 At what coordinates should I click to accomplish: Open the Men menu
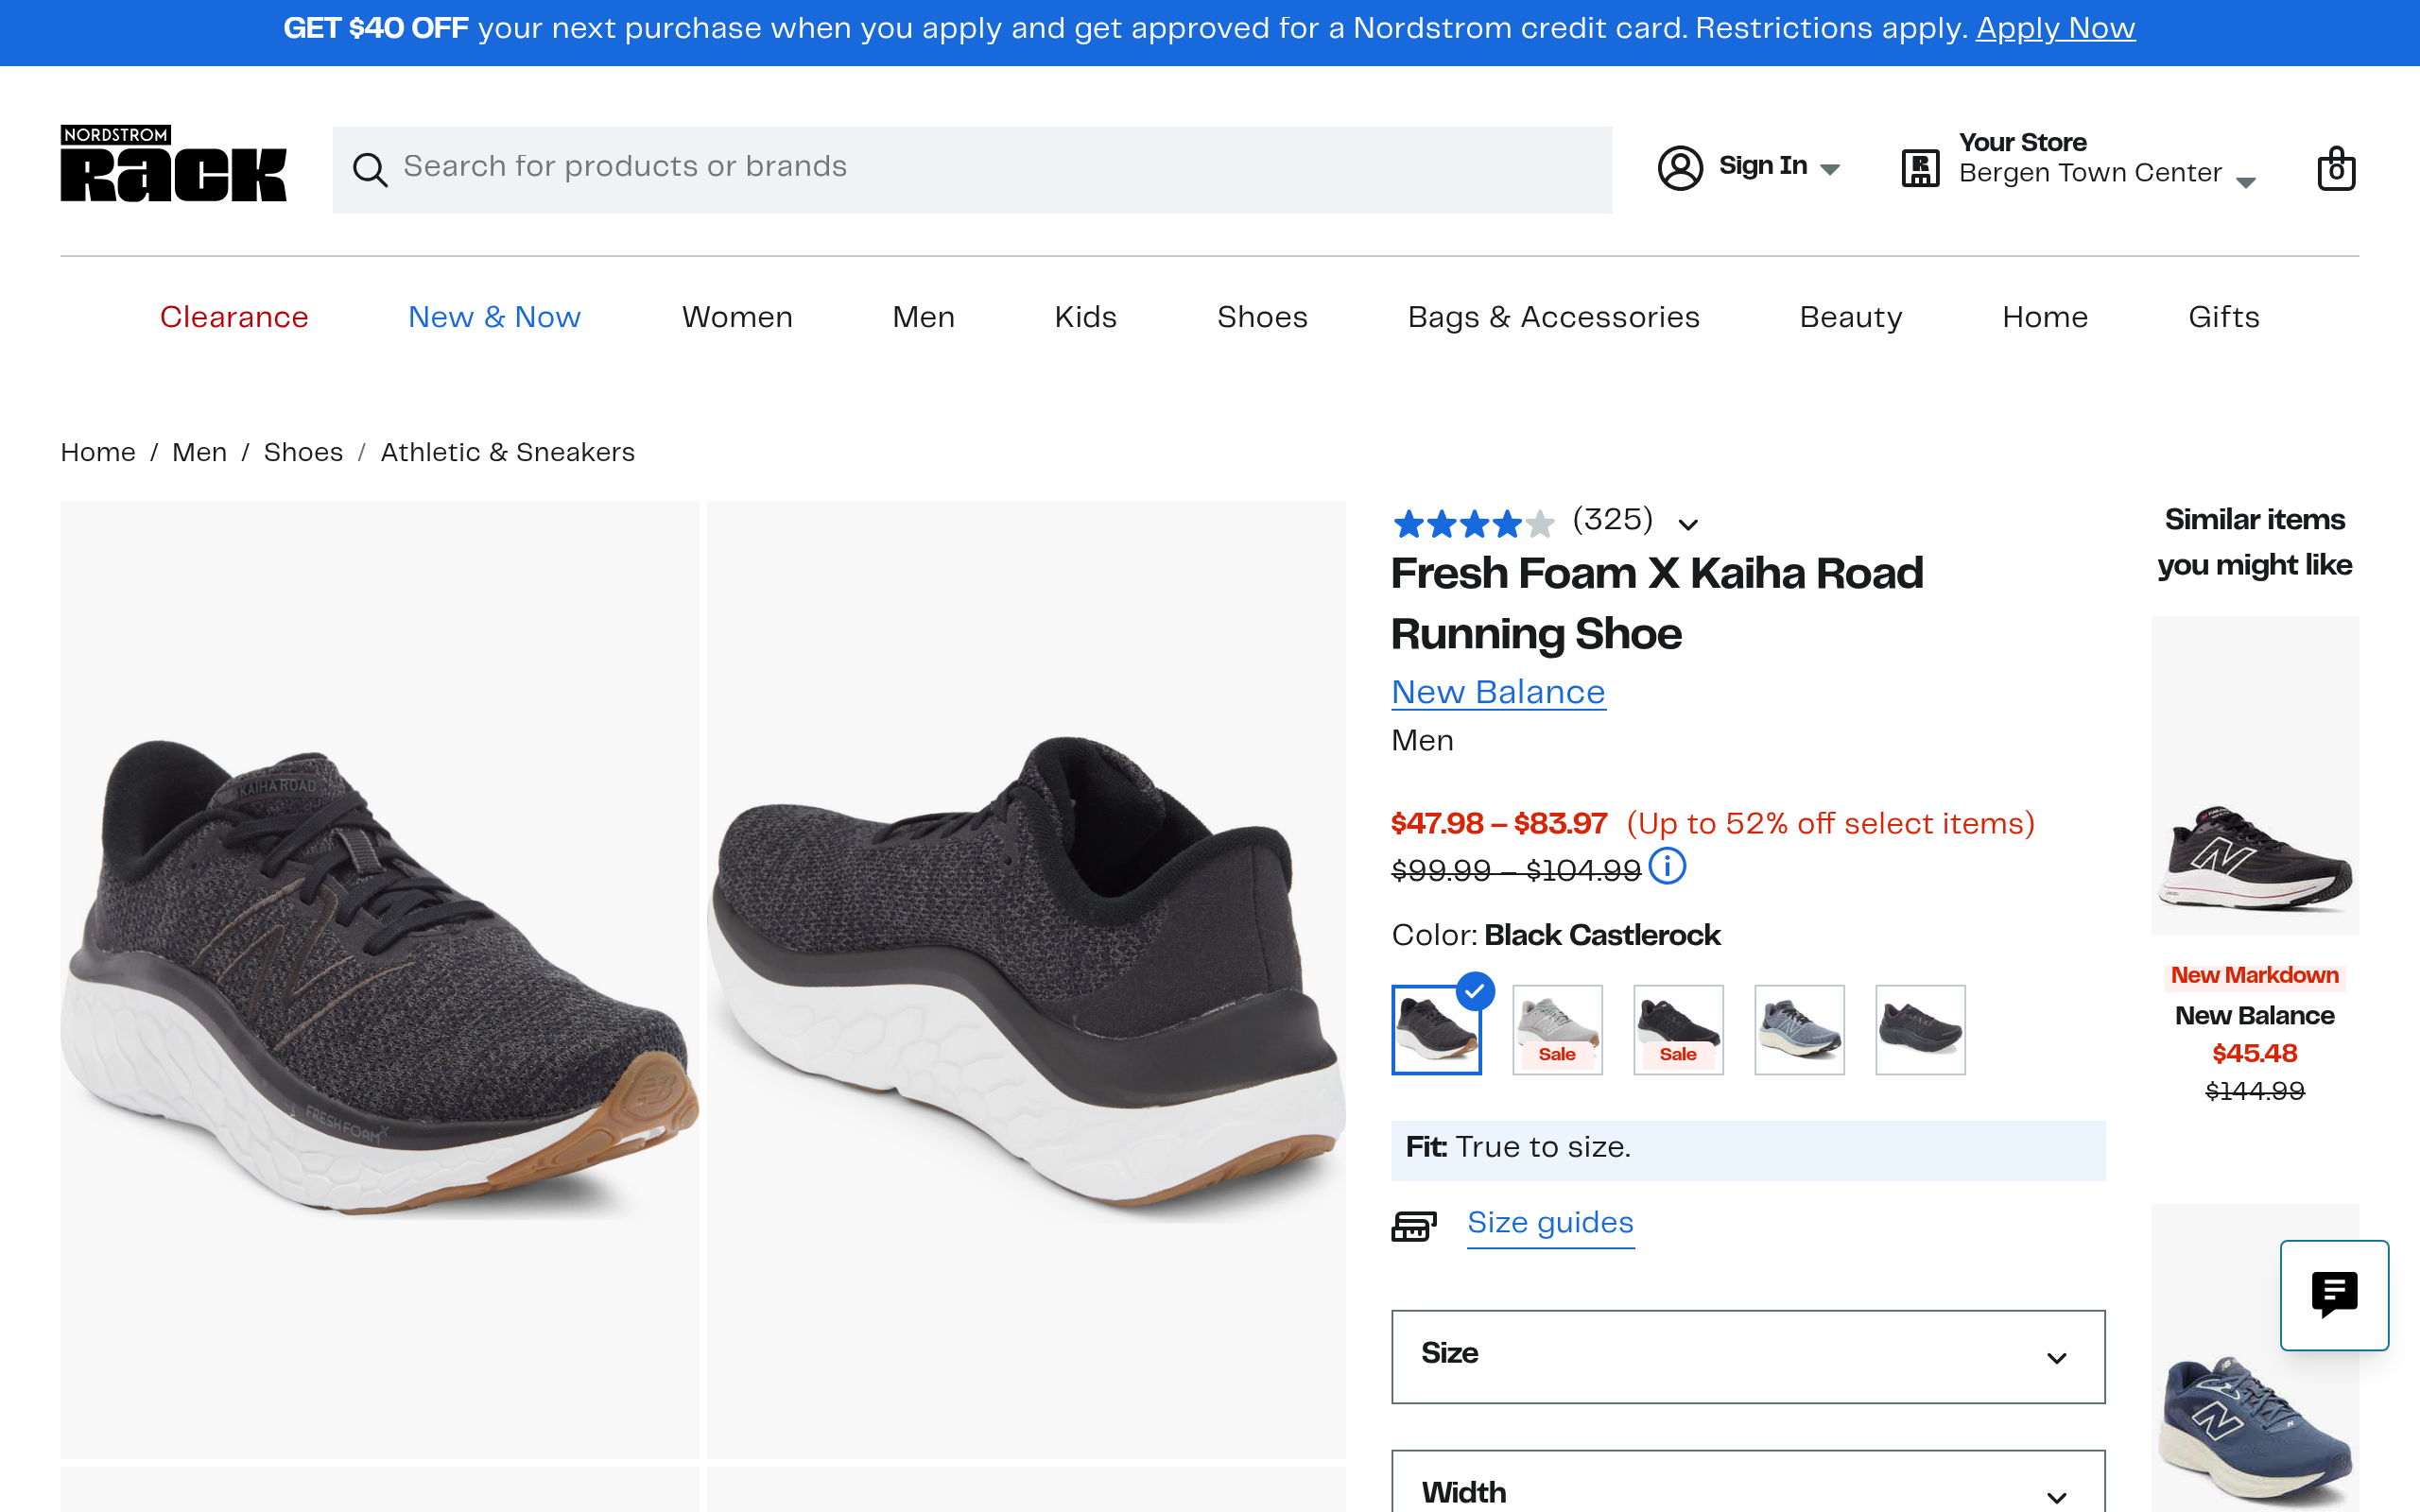tap(923, 317)
